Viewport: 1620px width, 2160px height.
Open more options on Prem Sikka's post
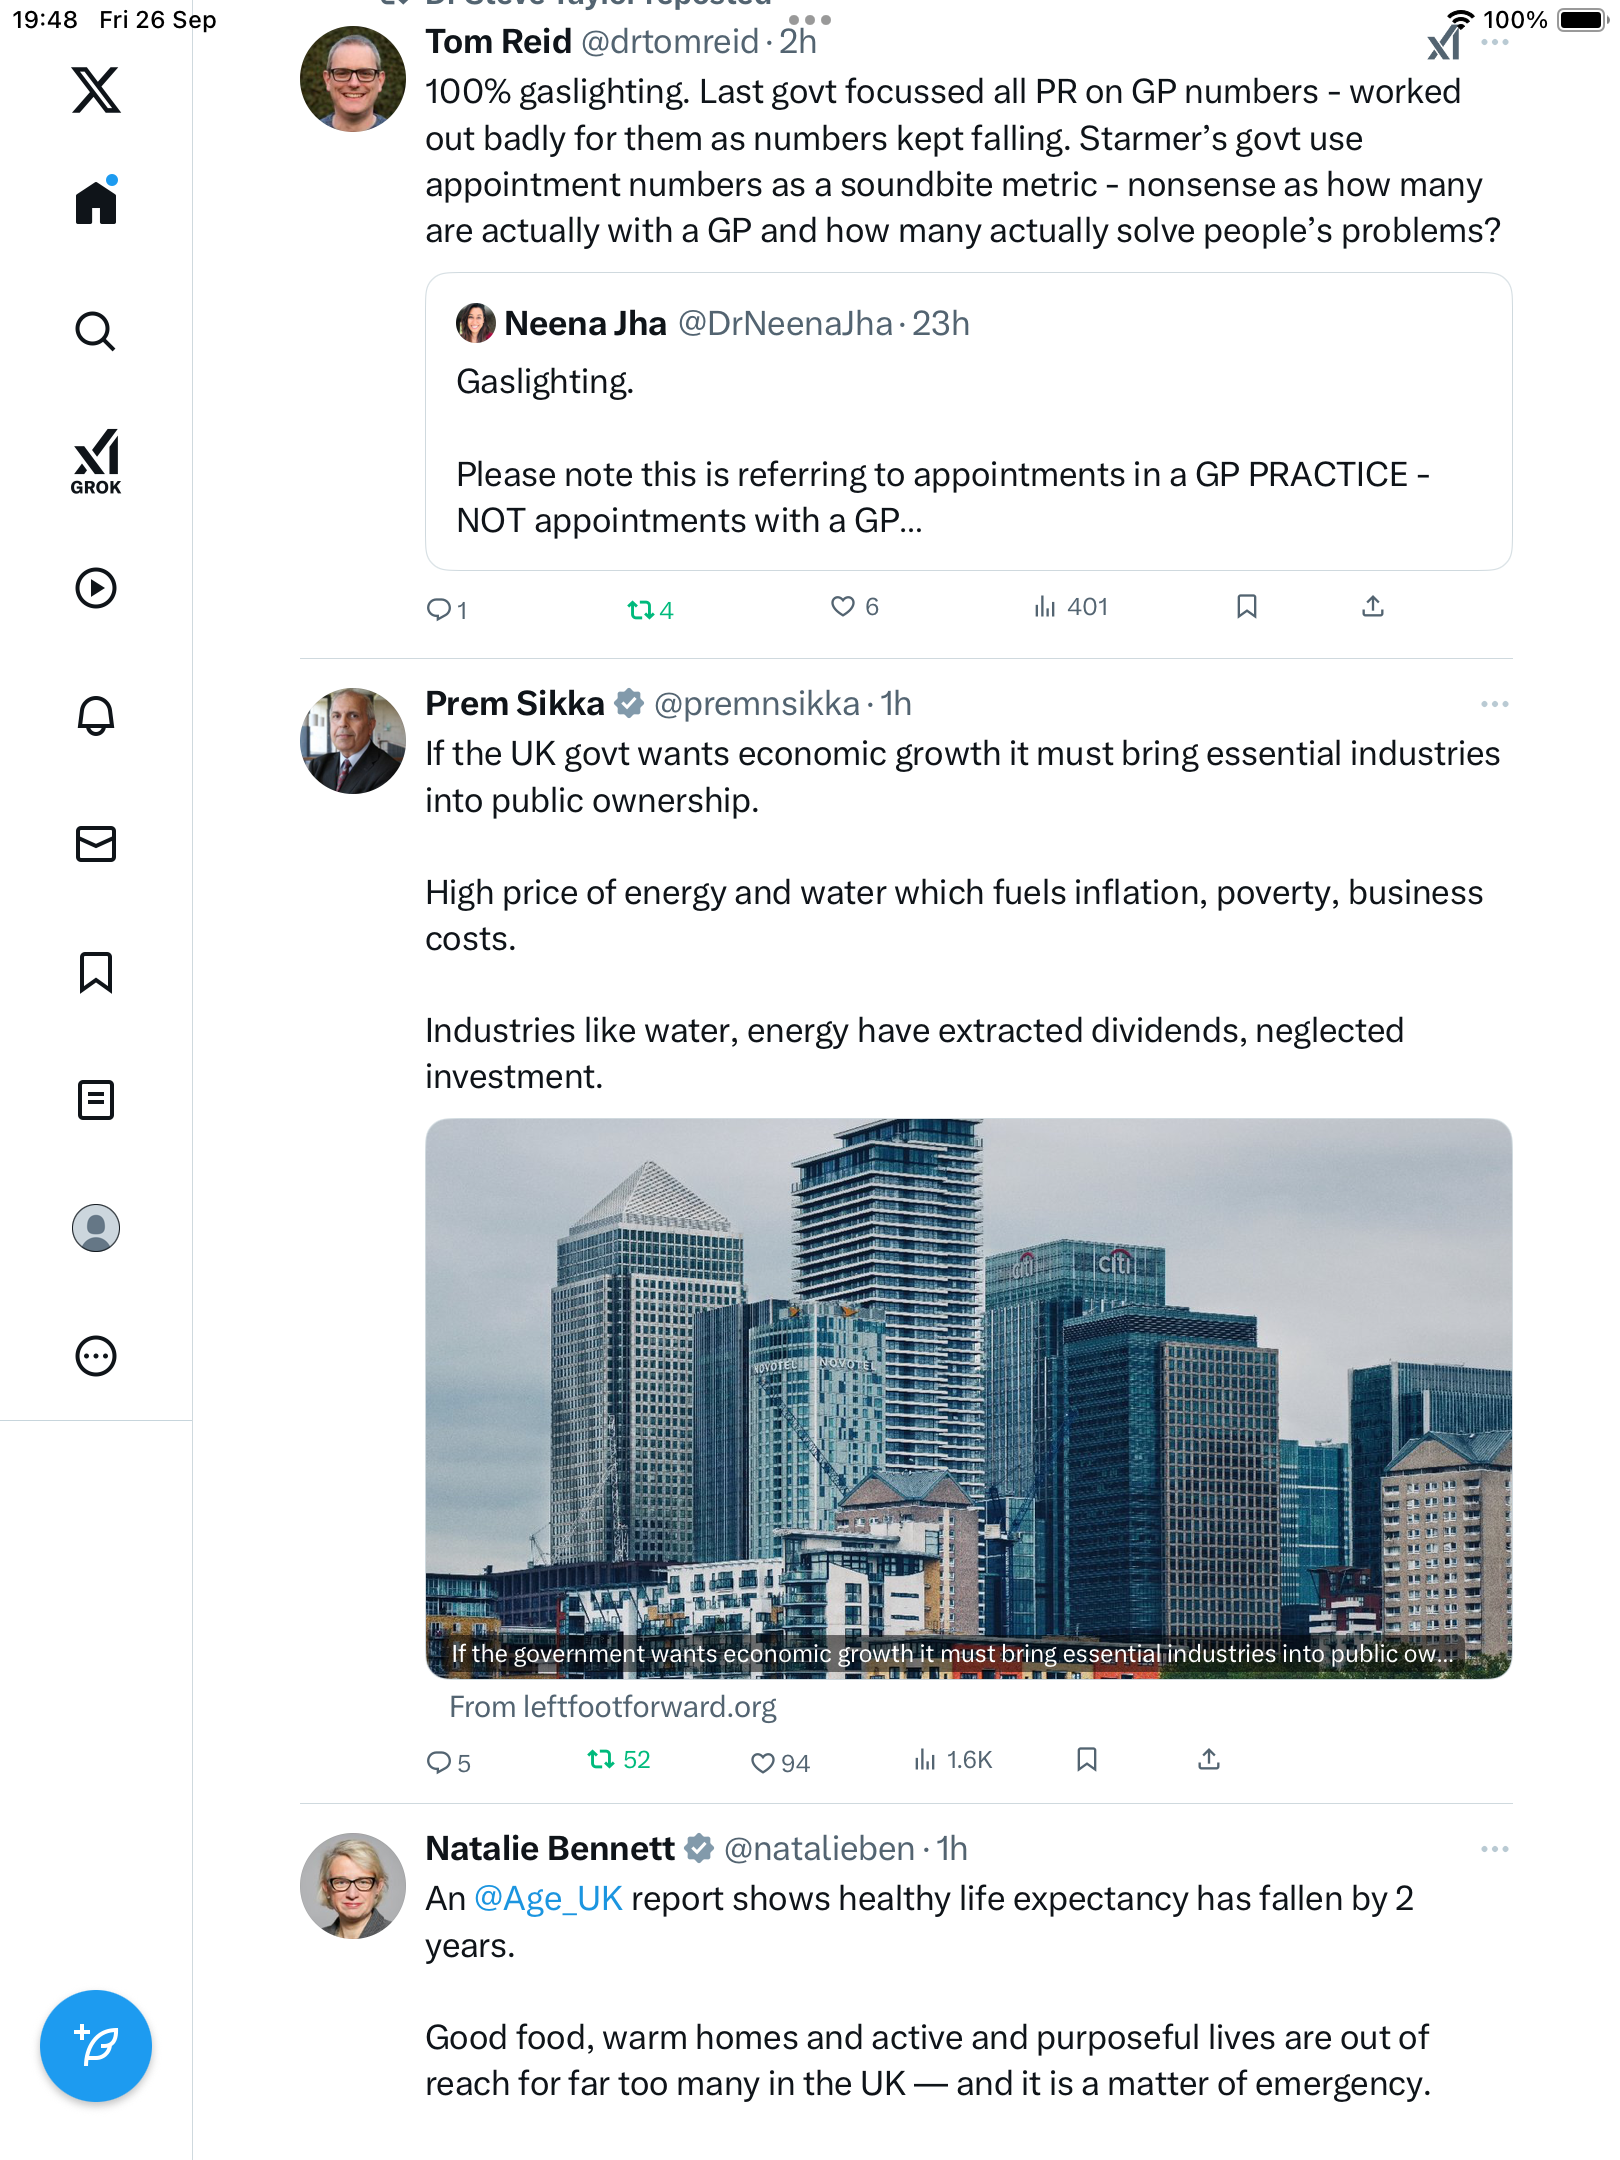click(1494, 704)
